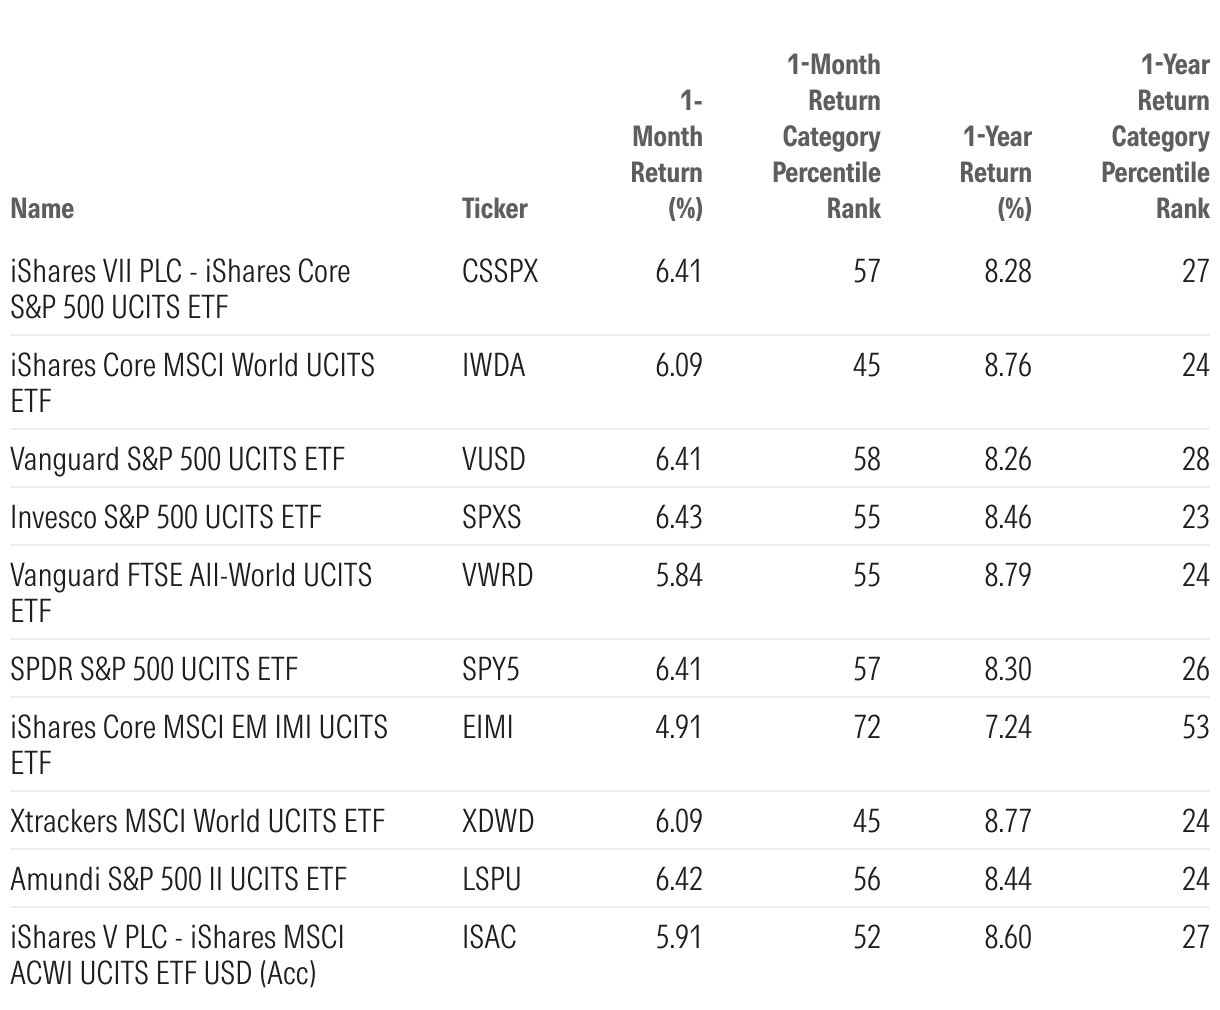
Task: Click 1-Month Return Category Percentile Rank header
Action: tap(827, 136)
